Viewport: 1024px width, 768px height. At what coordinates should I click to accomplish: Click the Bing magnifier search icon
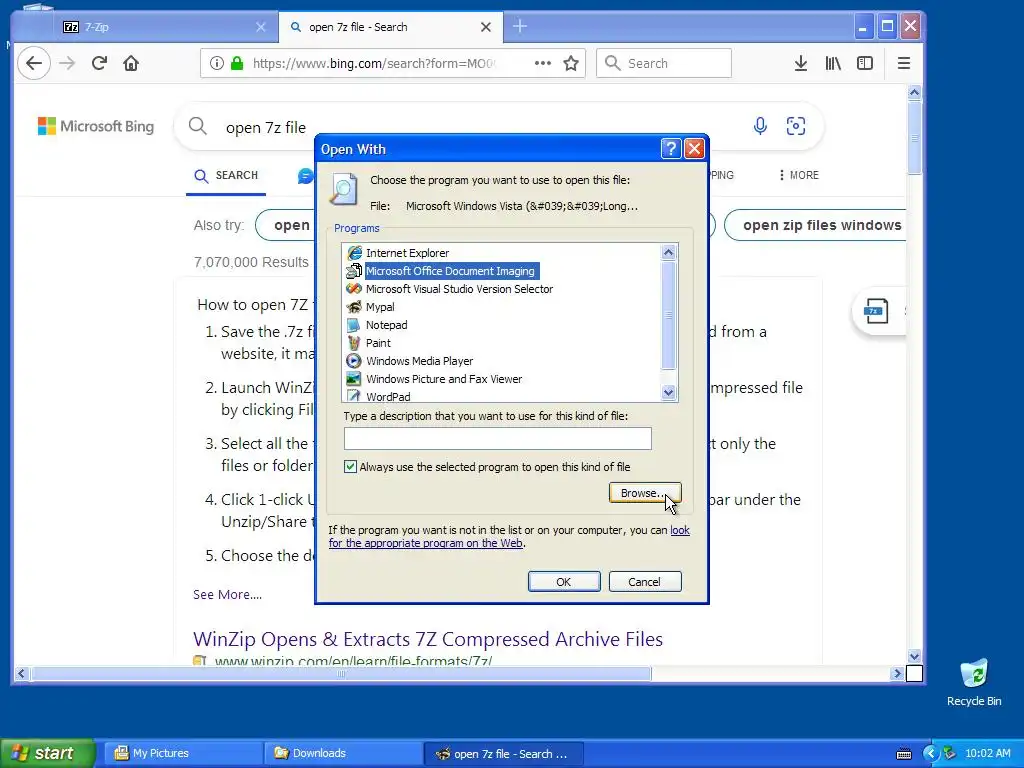(197, 125)
